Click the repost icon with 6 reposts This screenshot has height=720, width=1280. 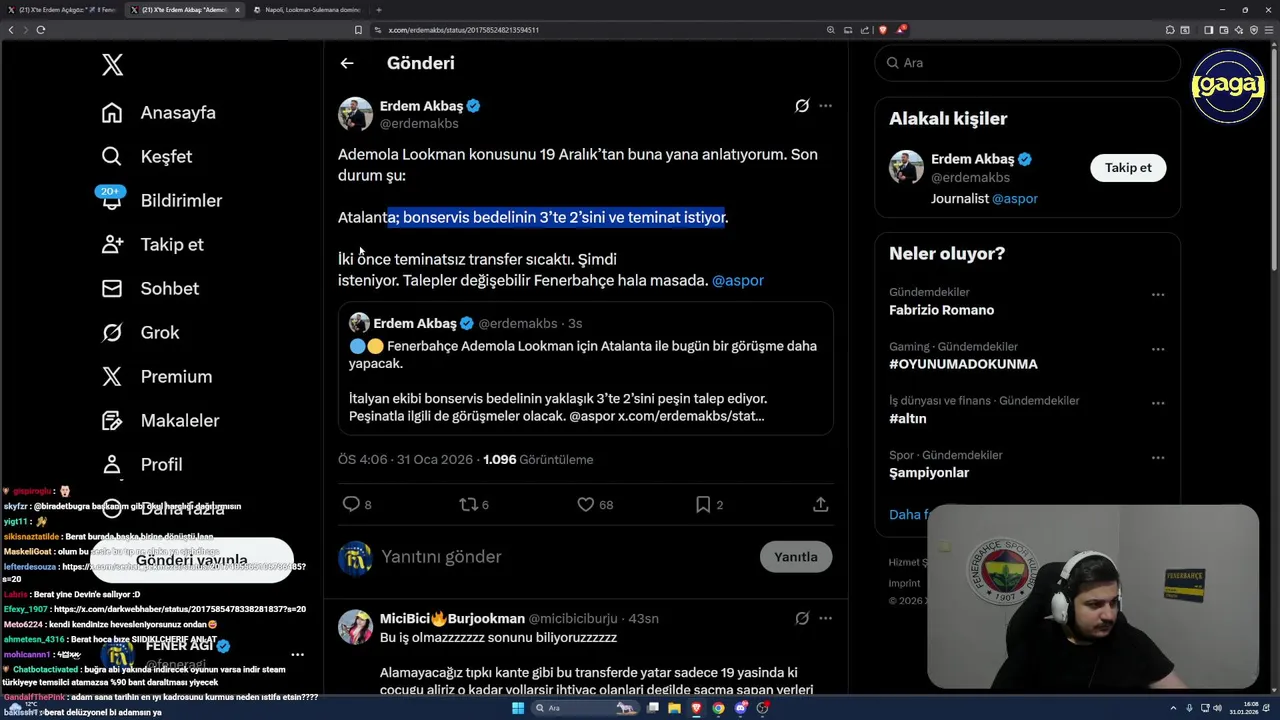[x=468, y=505]
